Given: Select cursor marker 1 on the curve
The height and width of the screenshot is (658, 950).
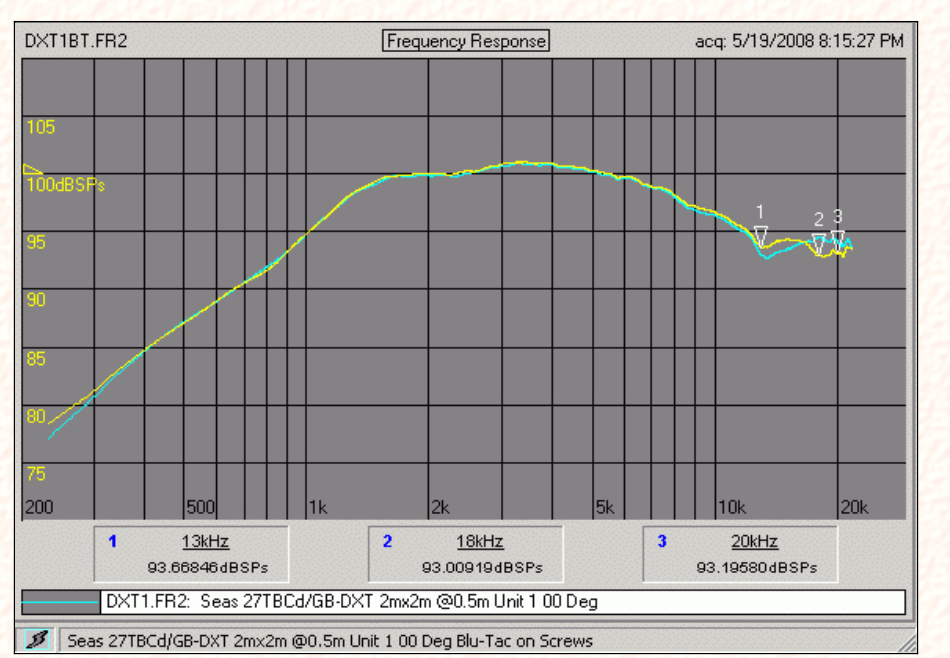Looking at the screenshot, I should click(761, 236).
